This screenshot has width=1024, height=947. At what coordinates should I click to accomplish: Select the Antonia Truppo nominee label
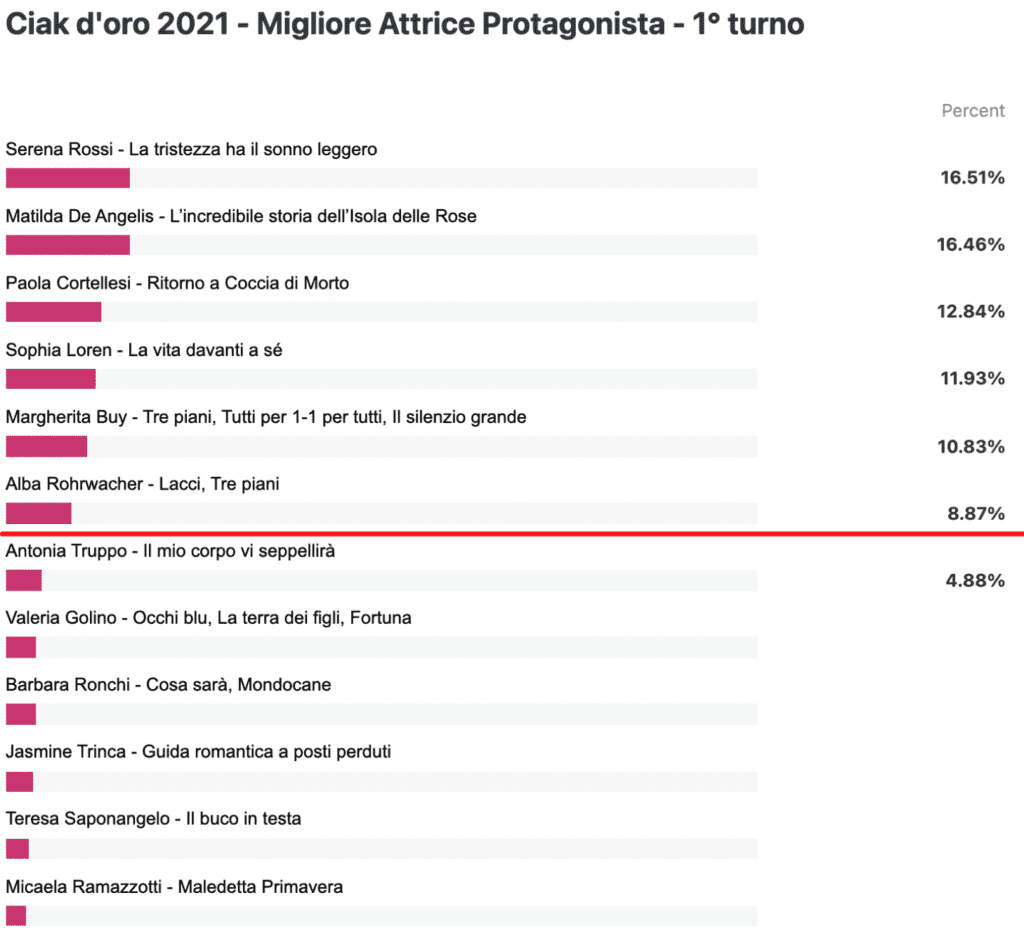[x=170, y=551]
